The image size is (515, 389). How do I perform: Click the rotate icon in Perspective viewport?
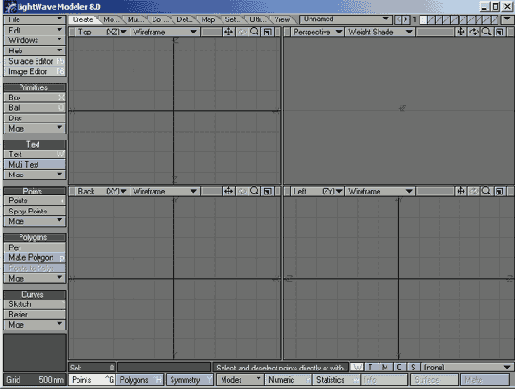[474, 32]
